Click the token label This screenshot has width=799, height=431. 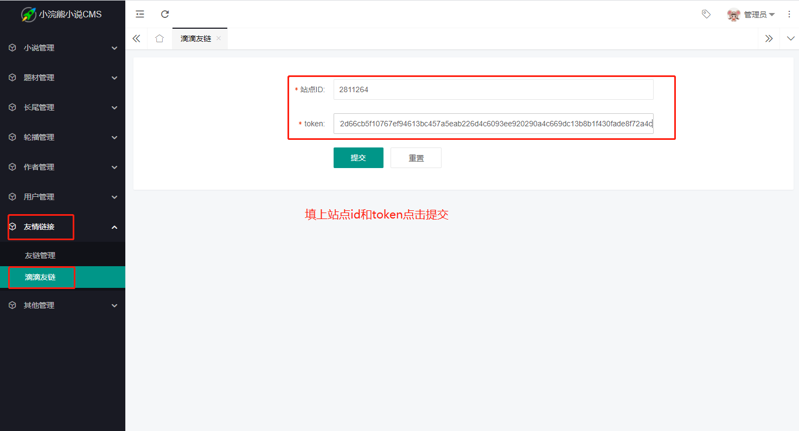(314, 123)
